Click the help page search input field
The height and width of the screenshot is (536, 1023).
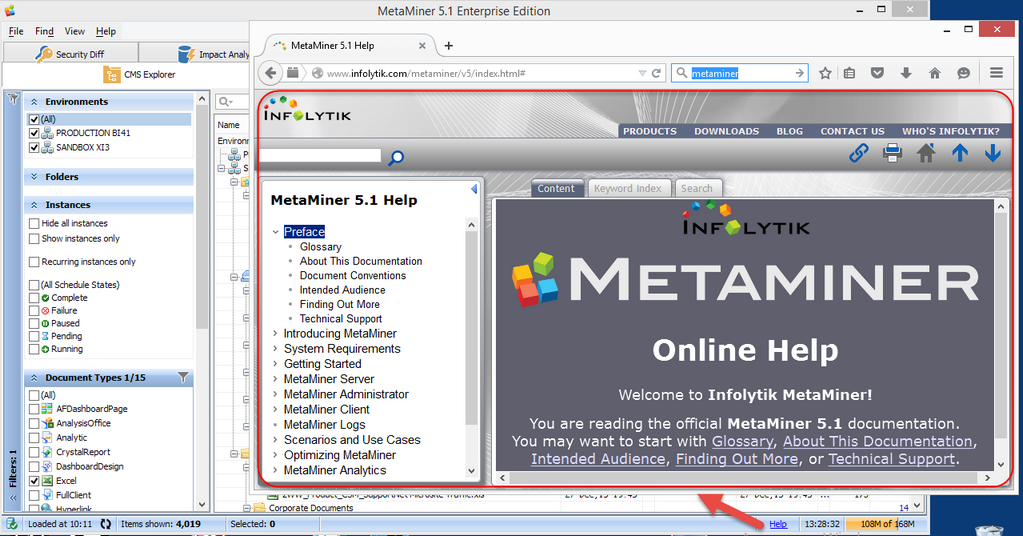pyautogui.click(x=320, y=156)
